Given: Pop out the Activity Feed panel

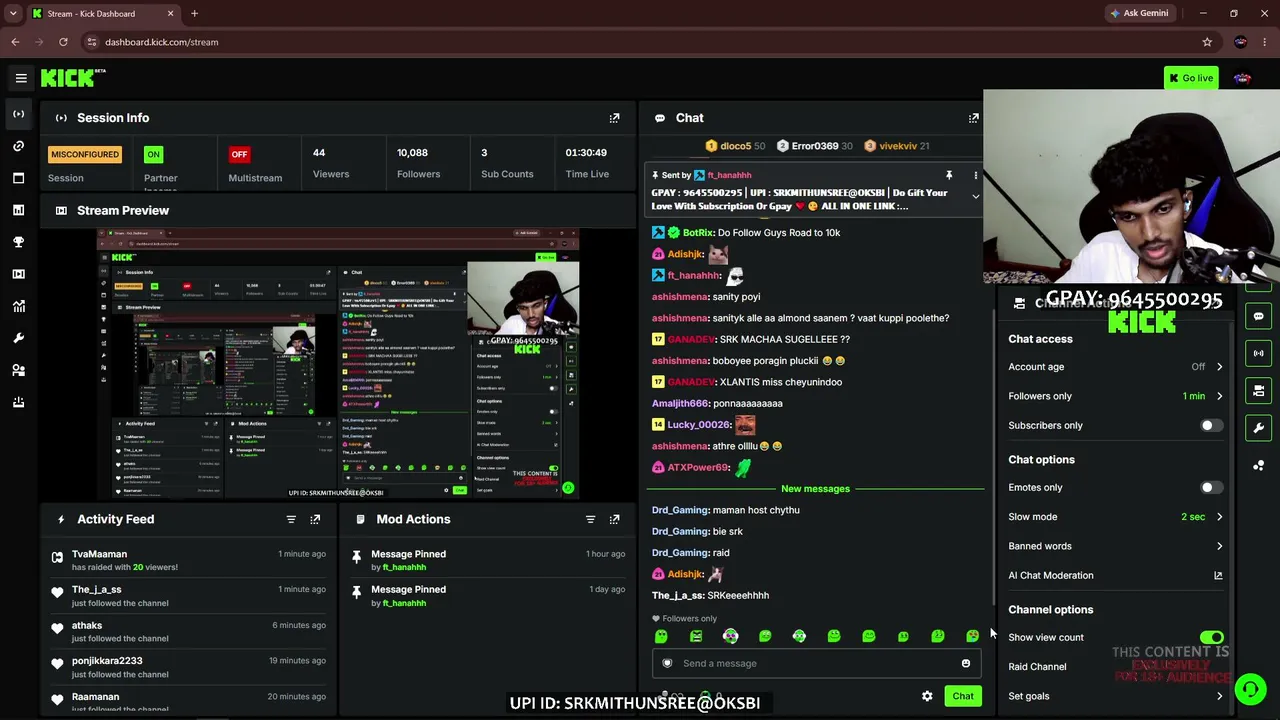Looking at the screenshot, I should (315, 519).
